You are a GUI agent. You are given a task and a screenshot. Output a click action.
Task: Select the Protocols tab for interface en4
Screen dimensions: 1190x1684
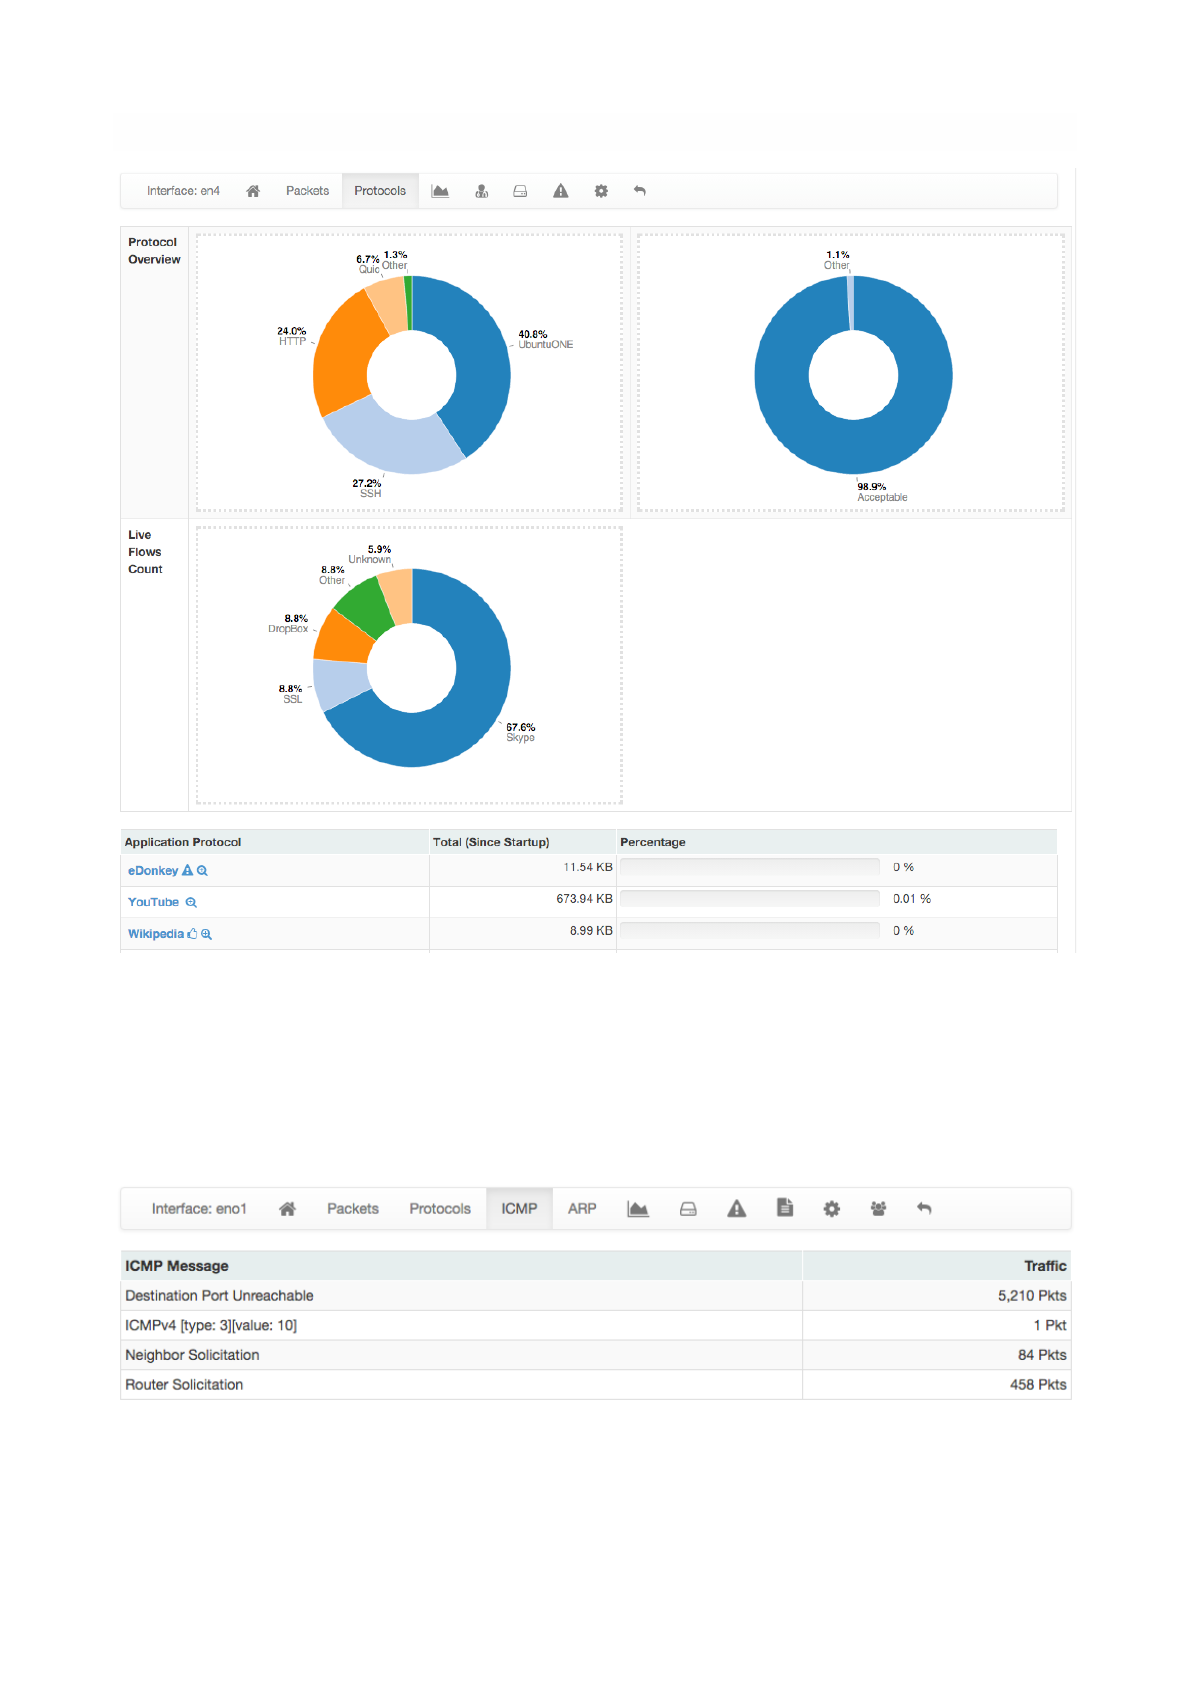tap(380, 191)
